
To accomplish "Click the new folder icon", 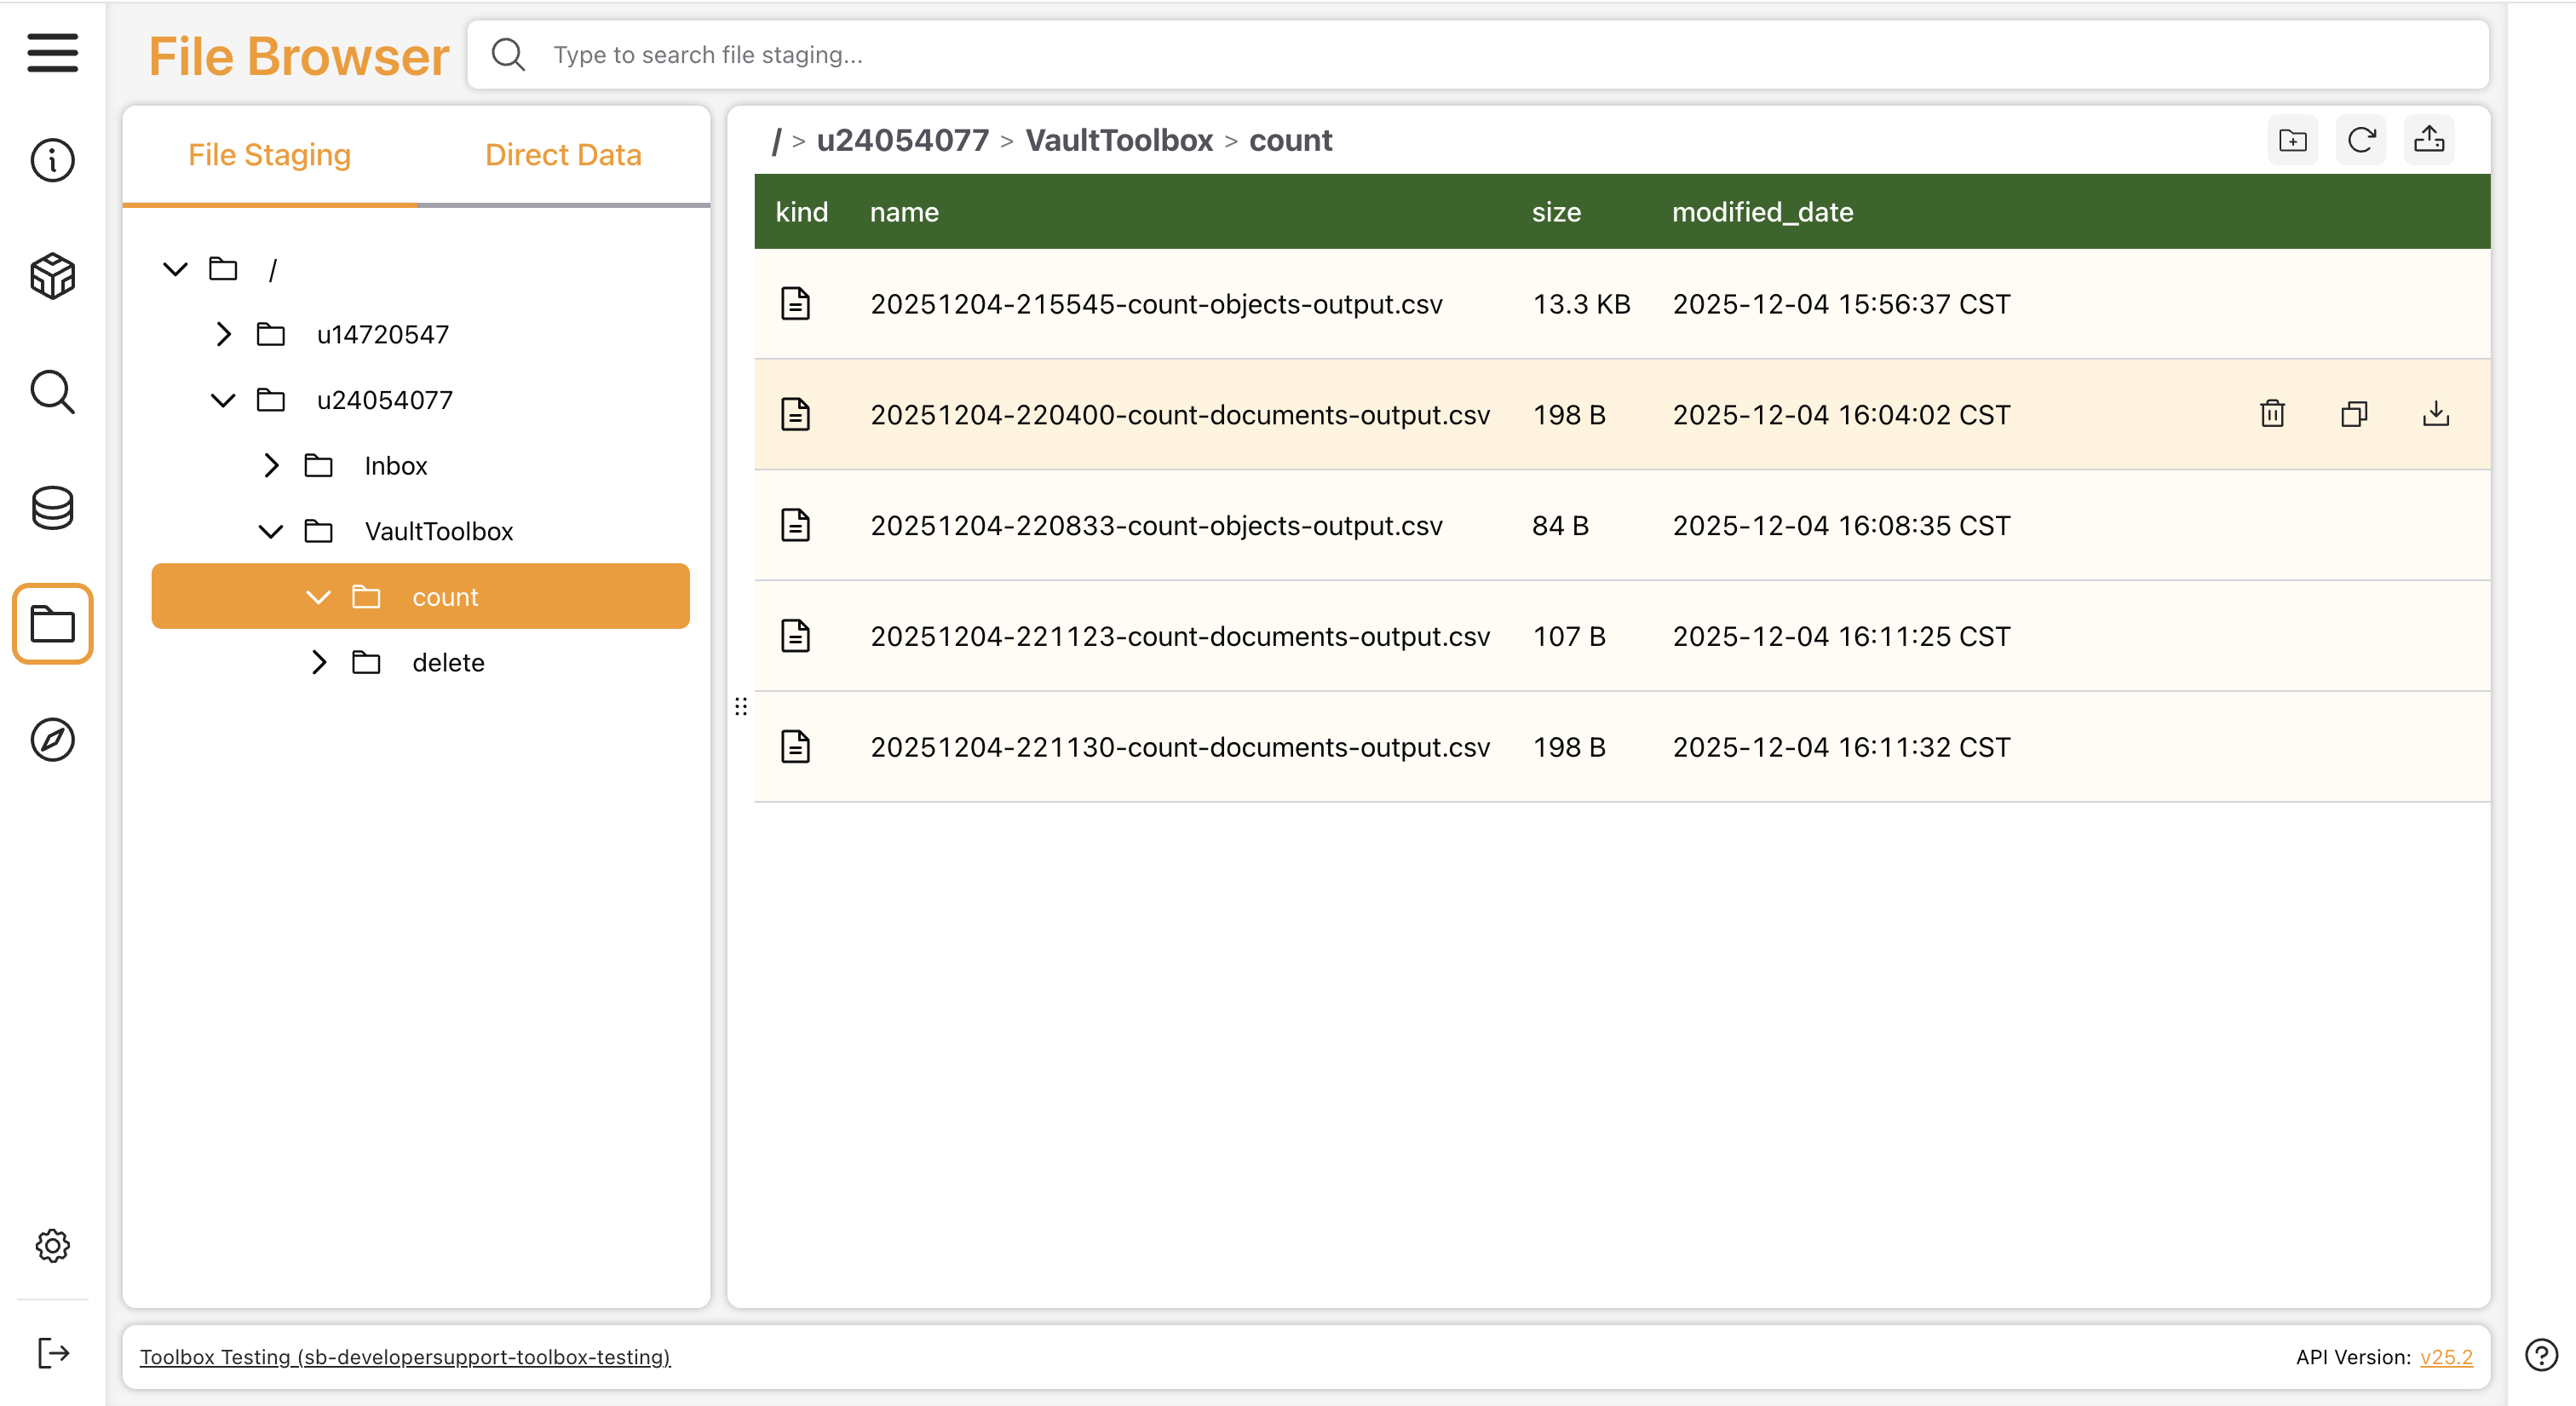I will (2292, 140).
